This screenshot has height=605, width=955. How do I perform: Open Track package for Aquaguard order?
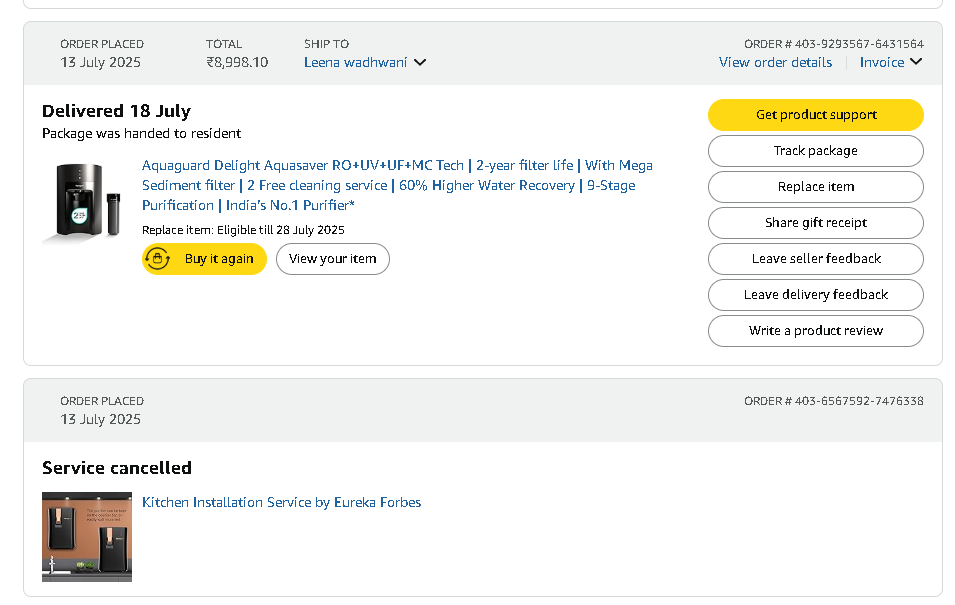point(816,150)
